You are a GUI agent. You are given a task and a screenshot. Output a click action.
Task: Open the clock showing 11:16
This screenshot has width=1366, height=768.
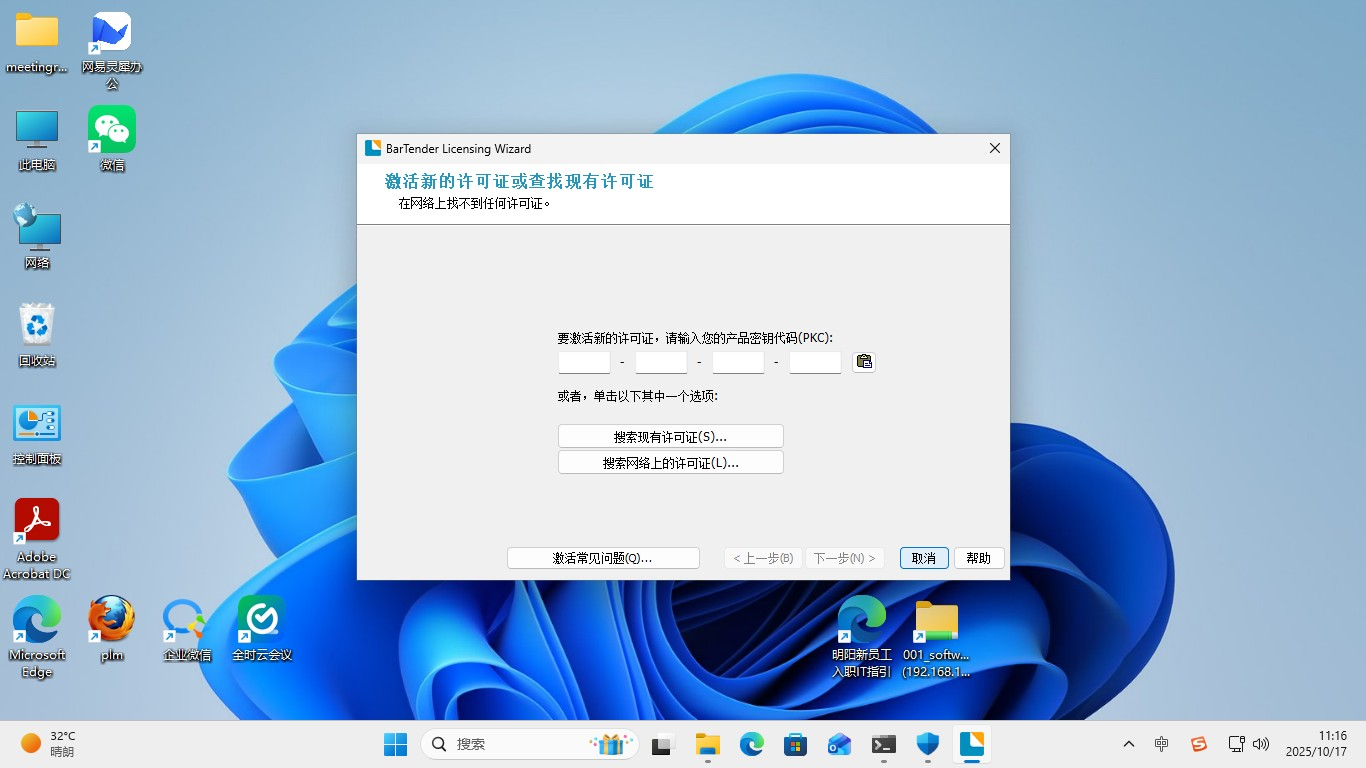pos(1316,743)
